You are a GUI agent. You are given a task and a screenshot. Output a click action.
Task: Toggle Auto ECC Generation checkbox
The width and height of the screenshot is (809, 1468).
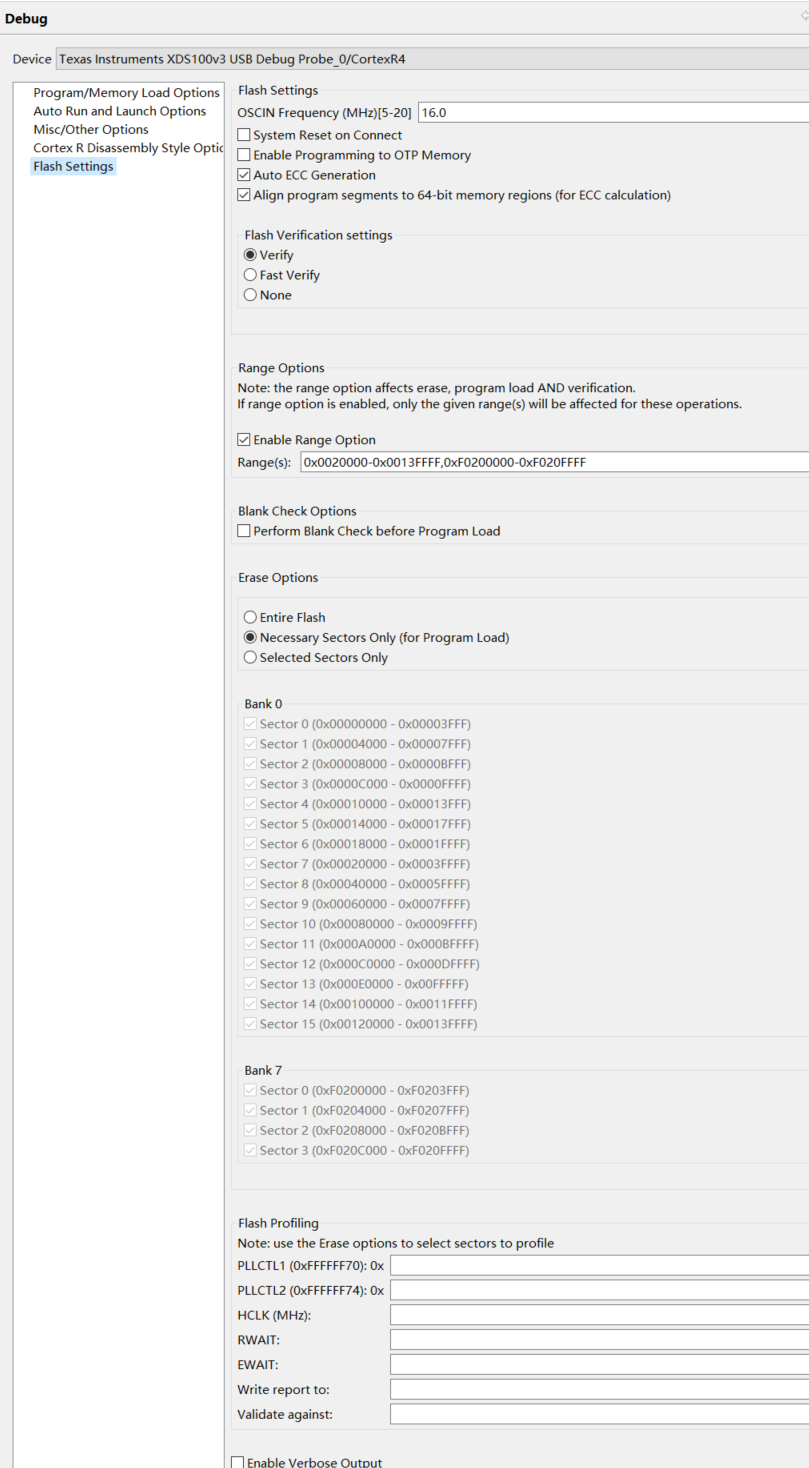(244, 175)
